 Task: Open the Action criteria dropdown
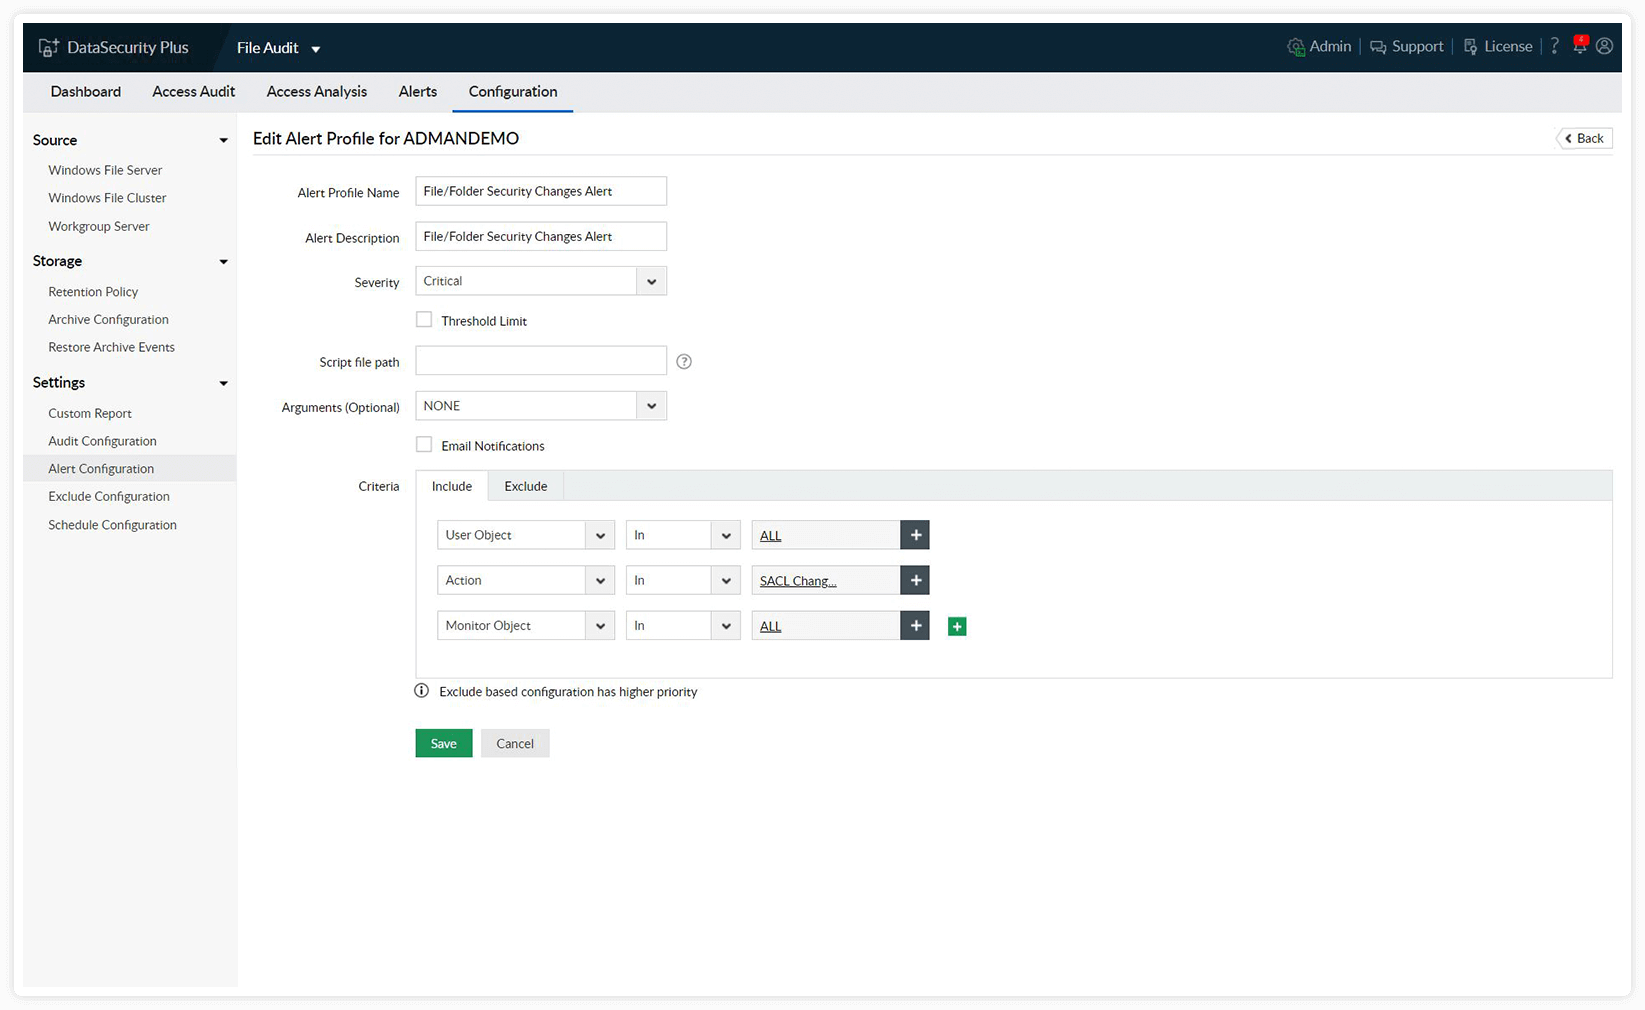[526, 580]
